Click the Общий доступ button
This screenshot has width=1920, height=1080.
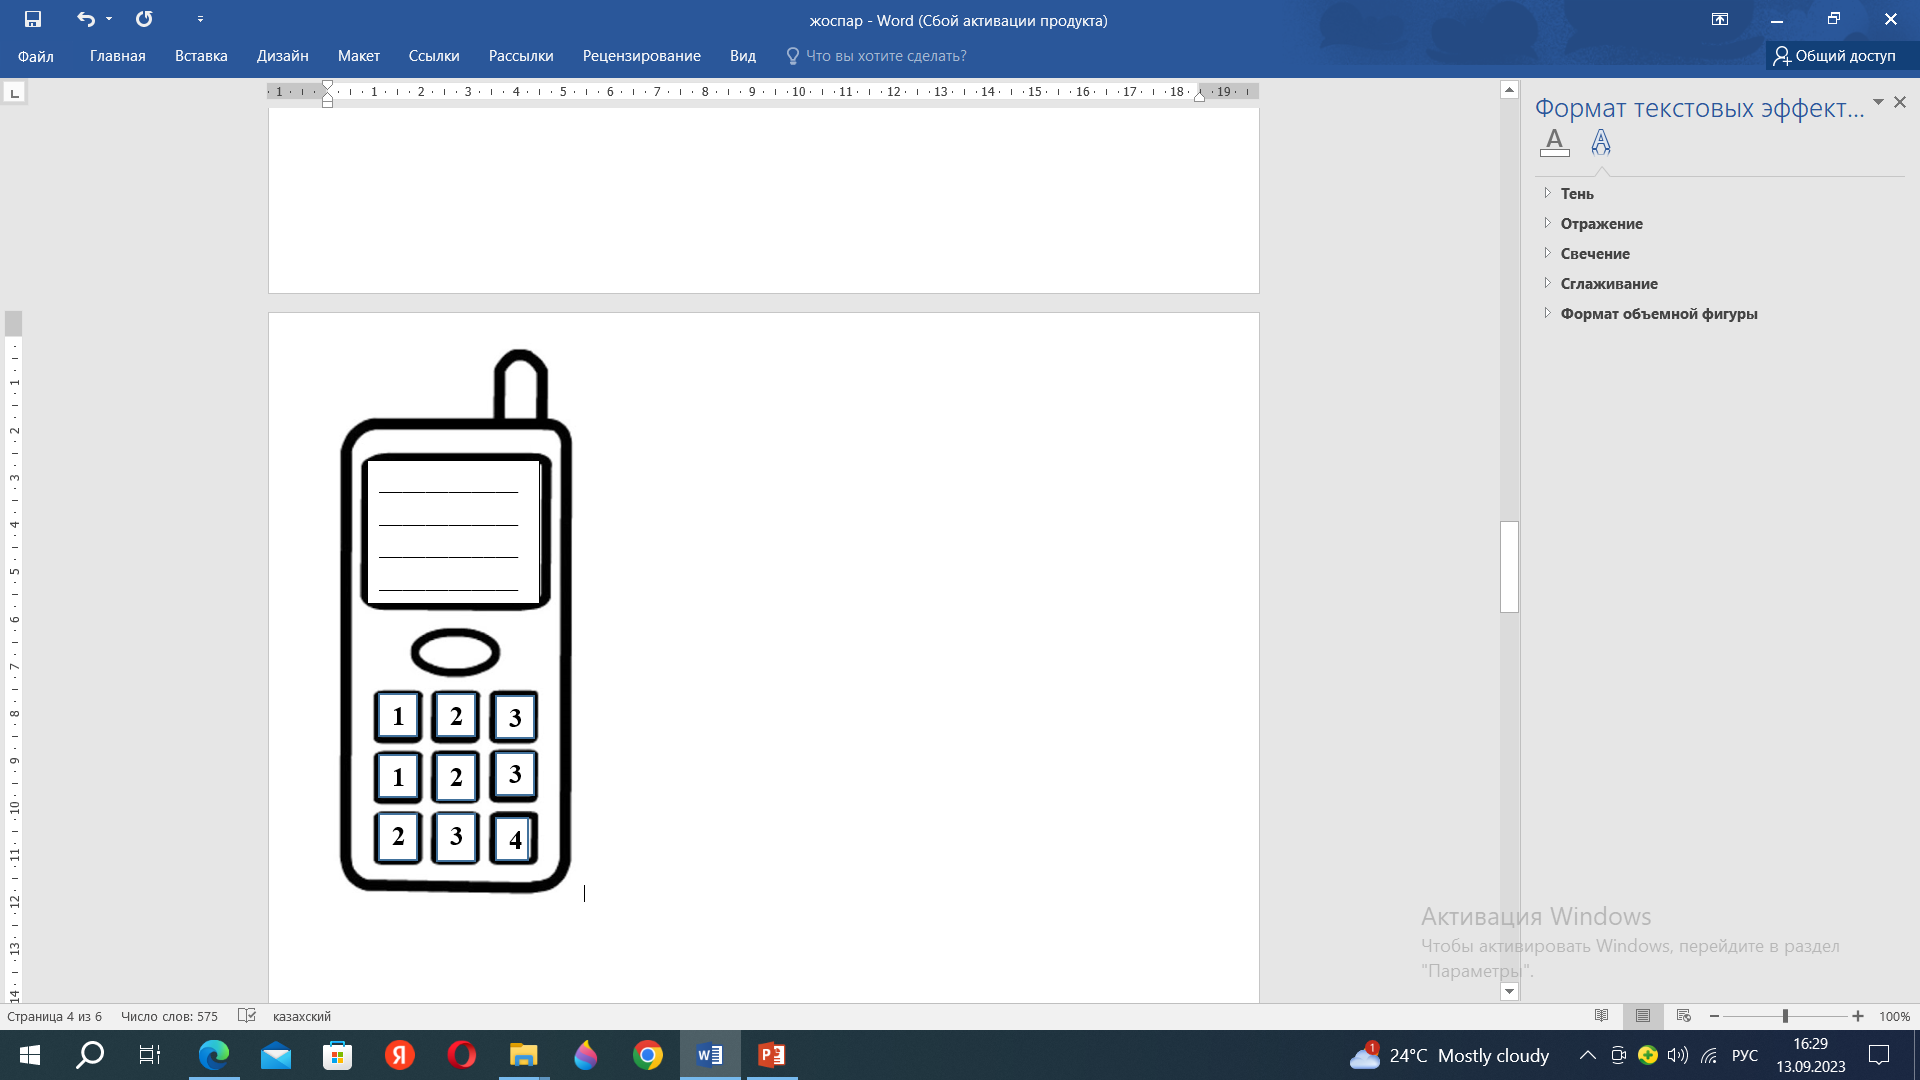[1835, 56]
